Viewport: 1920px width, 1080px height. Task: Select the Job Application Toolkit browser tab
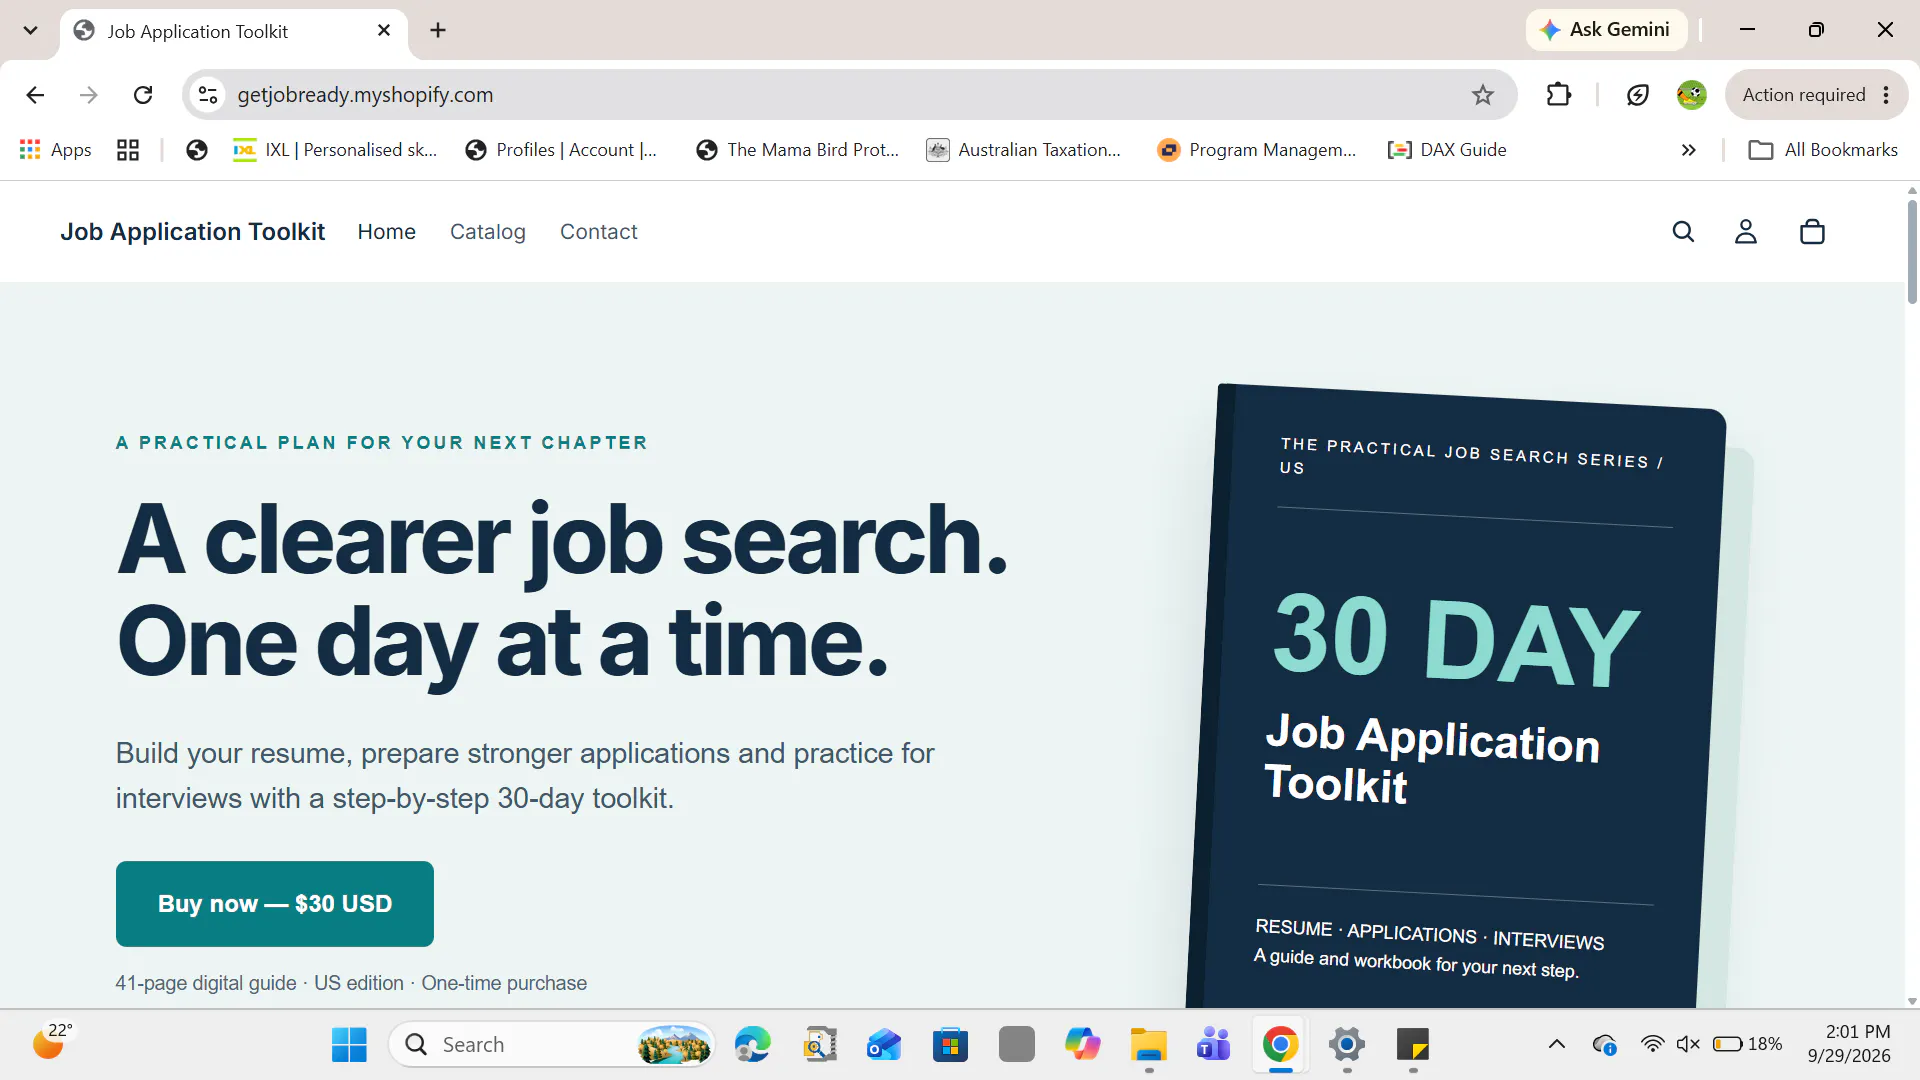coord(234,31)
